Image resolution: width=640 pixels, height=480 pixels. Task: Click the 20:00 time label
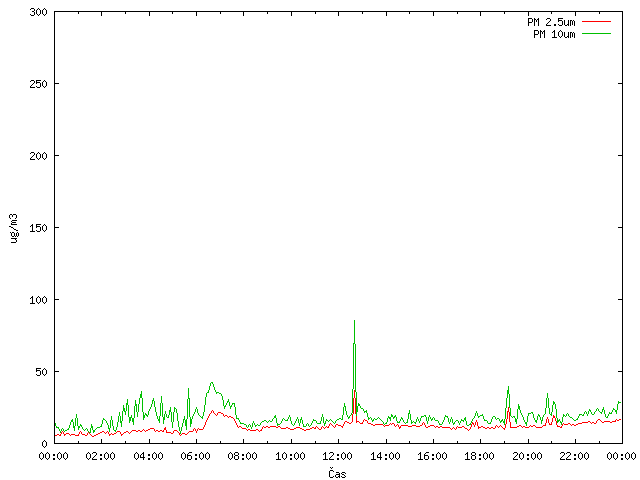(527, 456)
